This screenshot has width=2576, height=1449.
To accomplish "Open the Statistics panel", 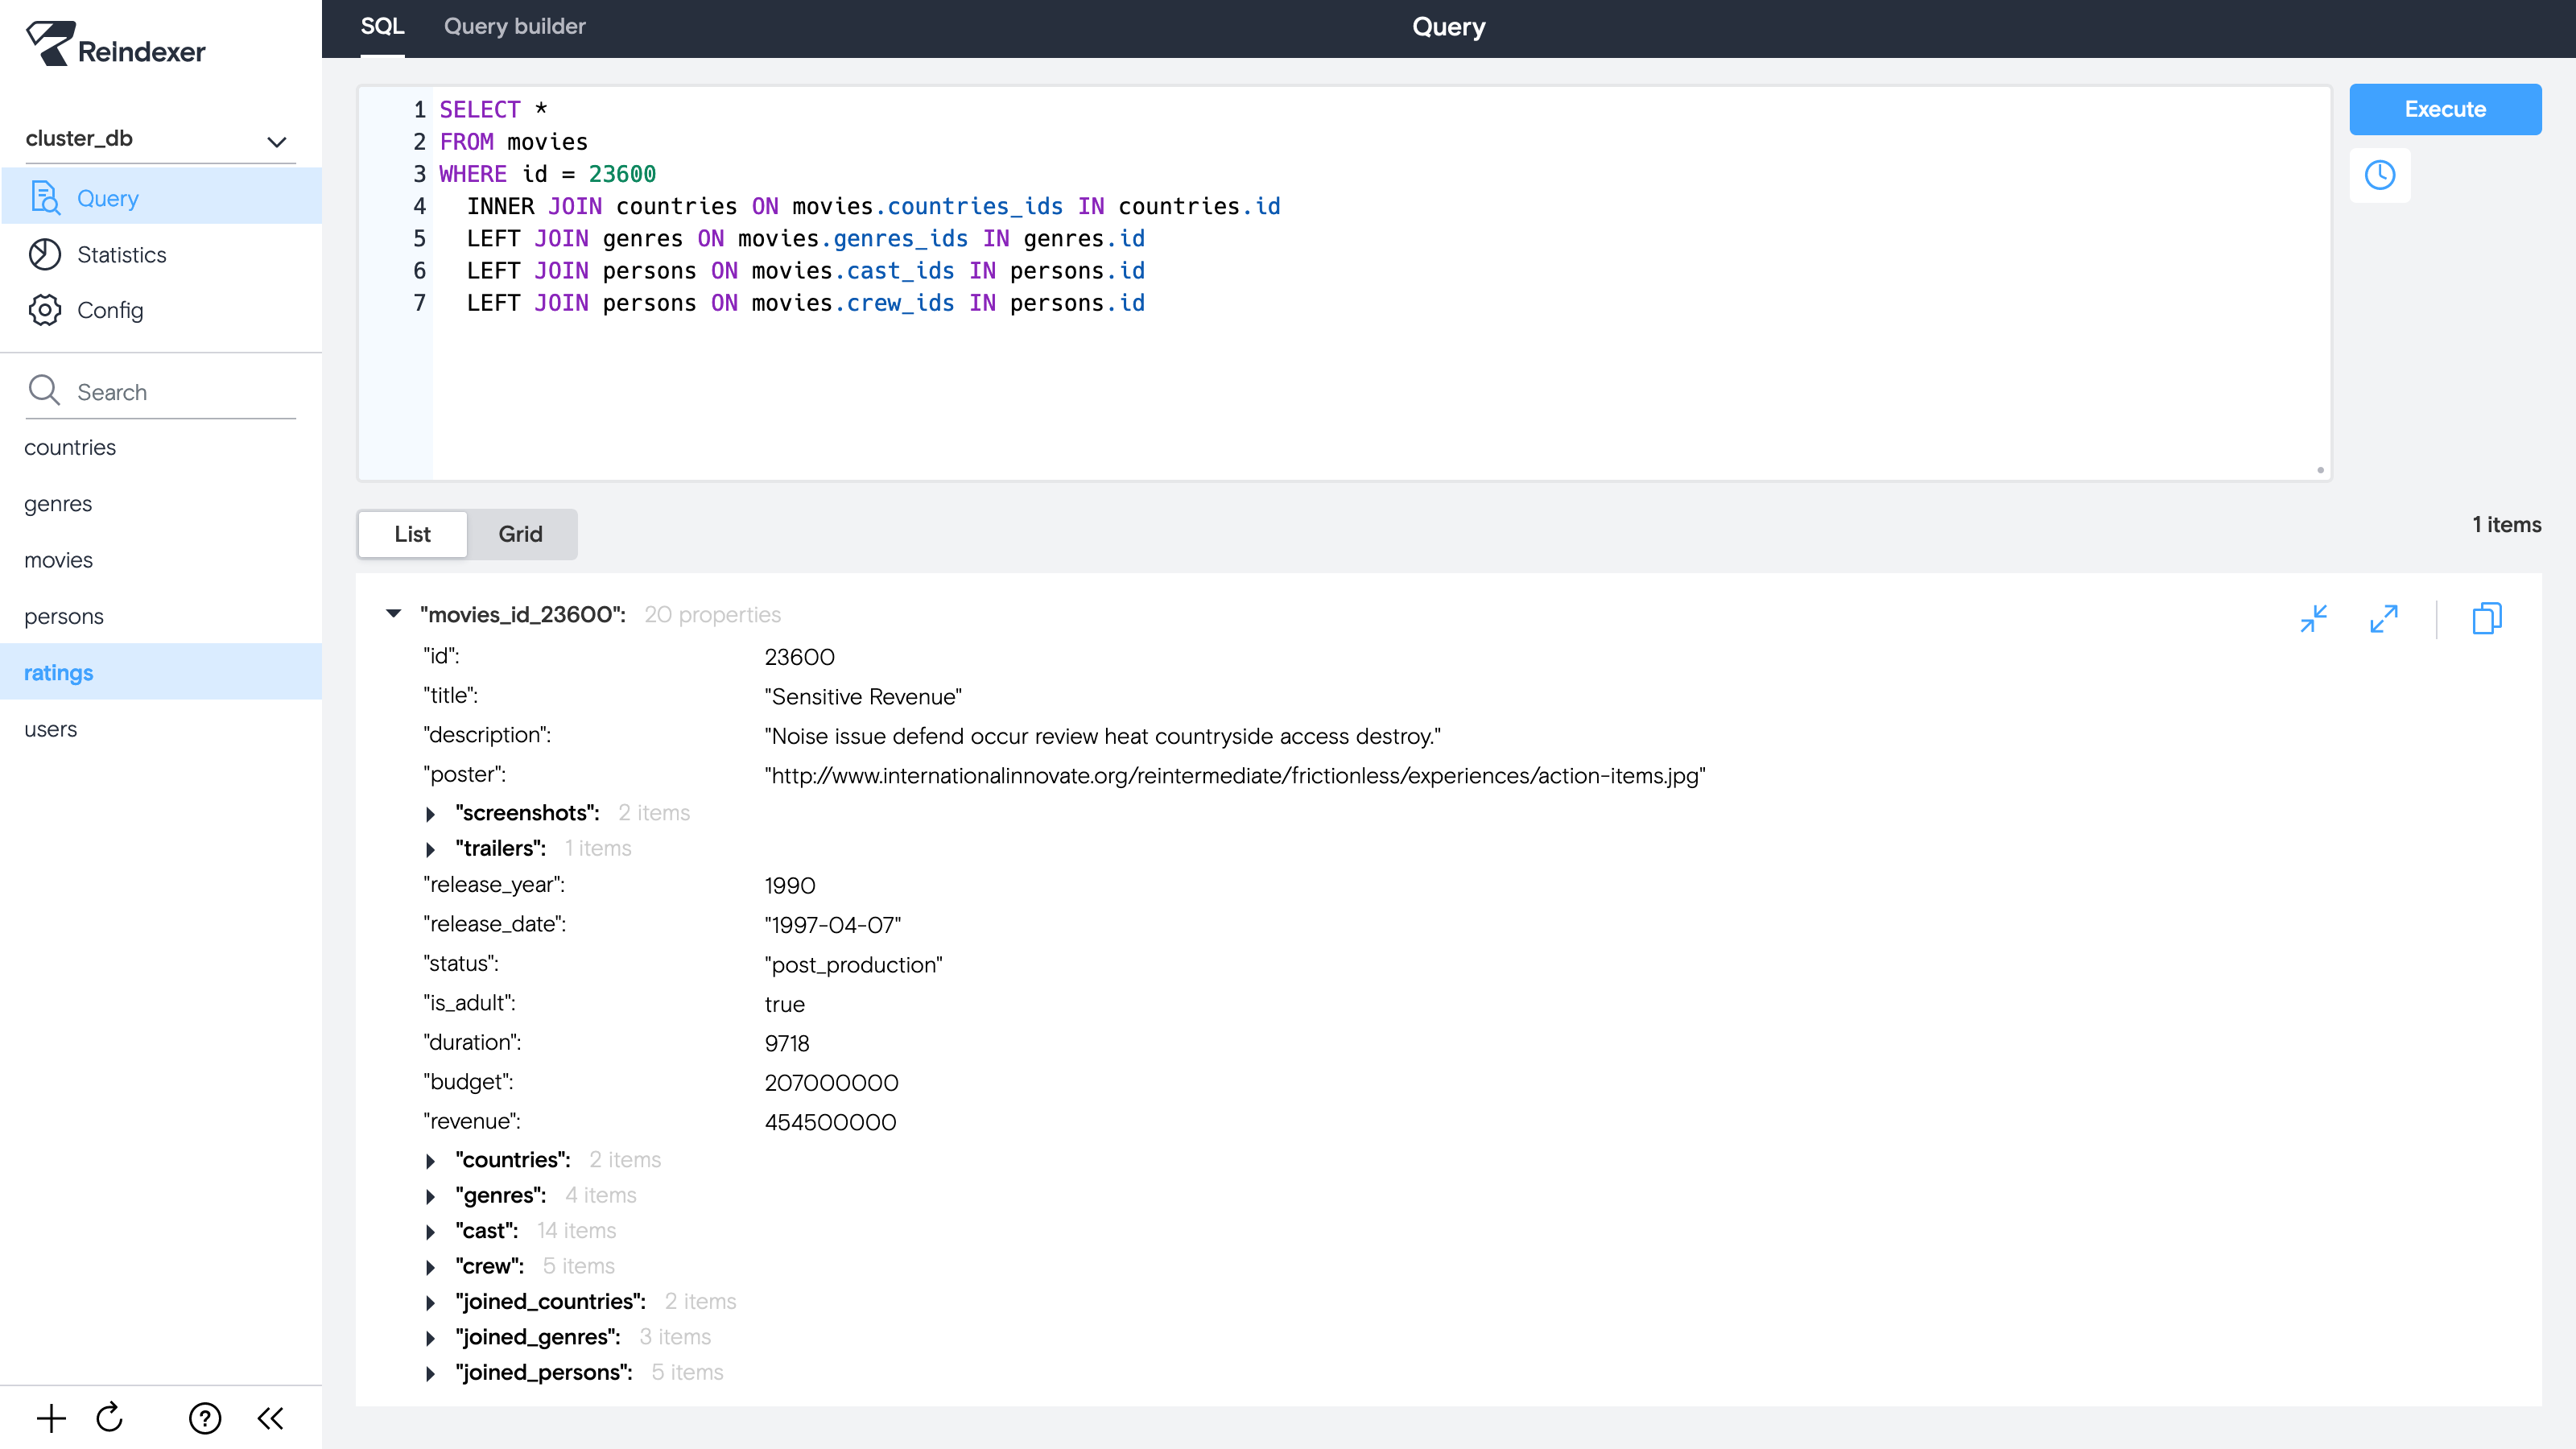I will coord(121,254).
